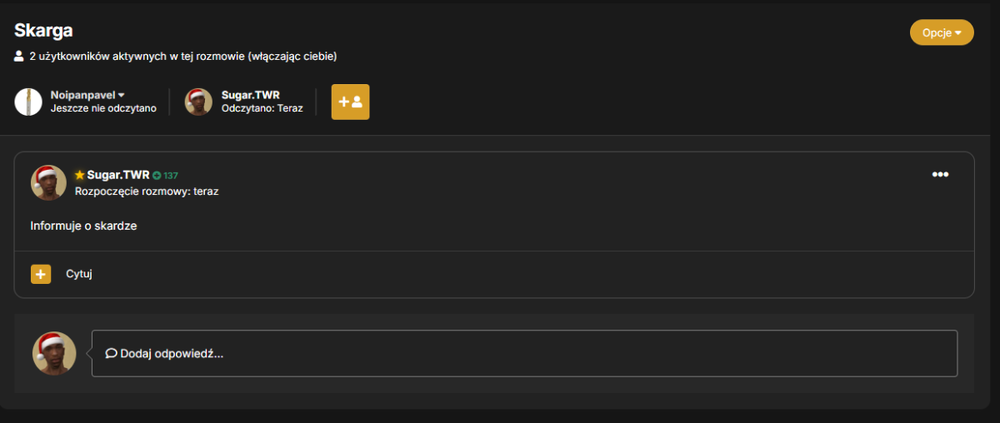The image size is (1000, 423).
Task: Open Noipanpavel's avatar thumbnail
Action: [x=28, y=102]
